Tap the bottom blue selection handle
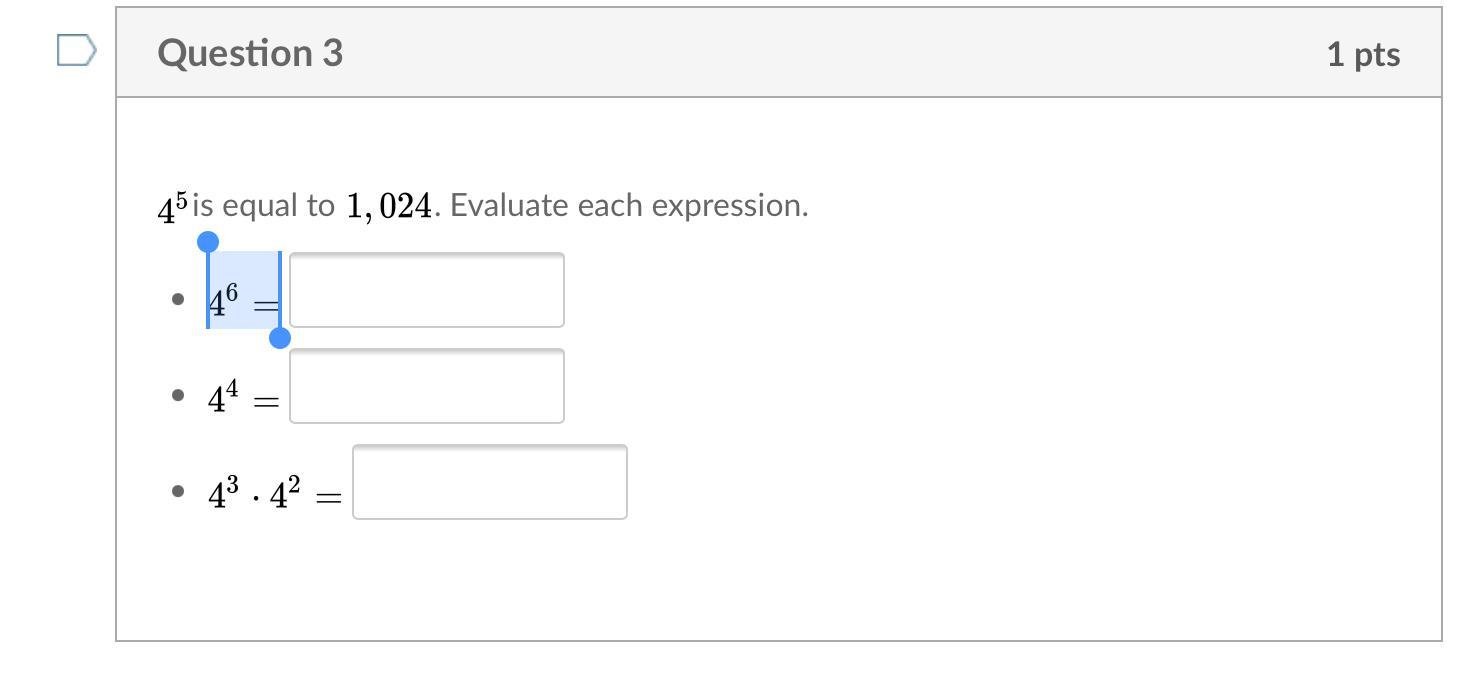 coord(280,338)
